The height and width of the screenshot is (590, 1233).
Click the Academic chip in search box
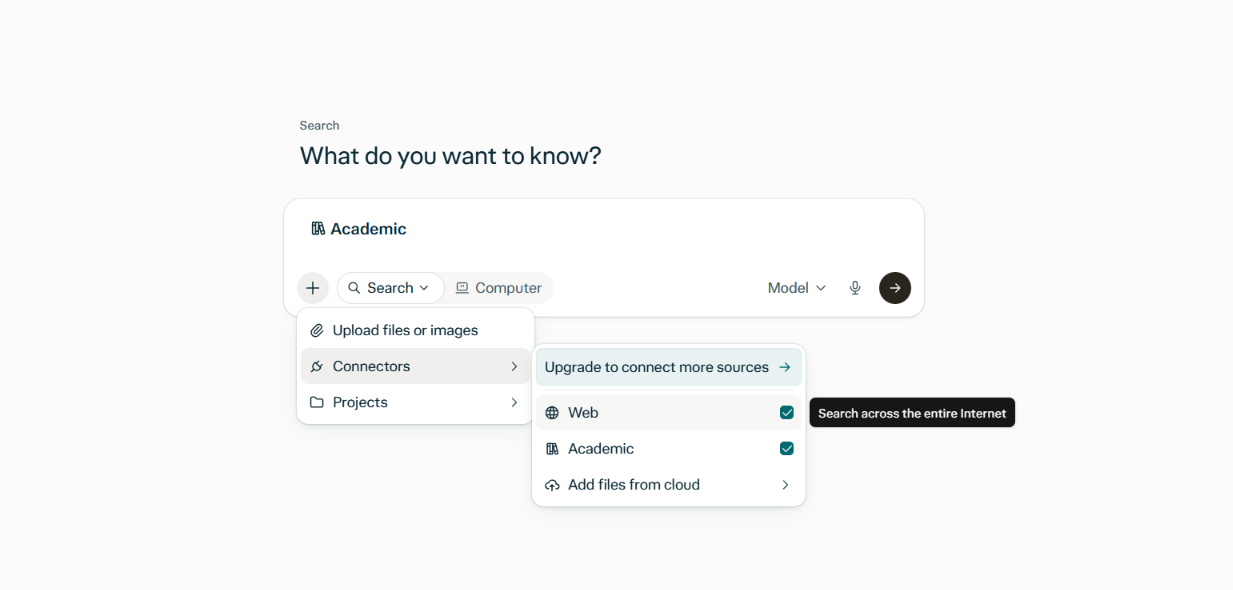(359, 229)
